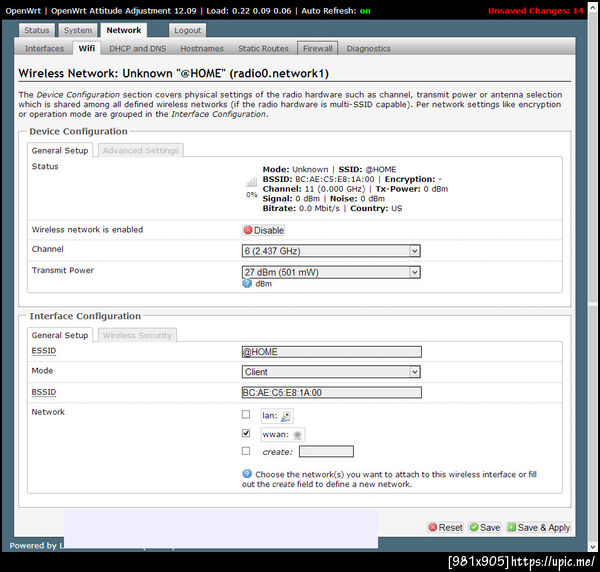Open the Transmit Power dropdown
600x572 pixels.
pyautogui.click(x=331, y=272)
